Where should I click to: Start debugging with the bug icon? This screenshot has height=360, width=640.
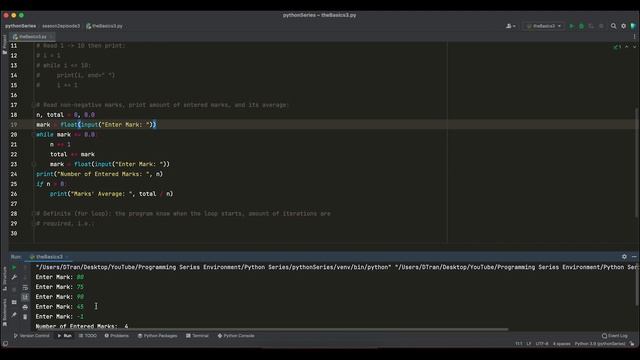(x=581, y=26)
